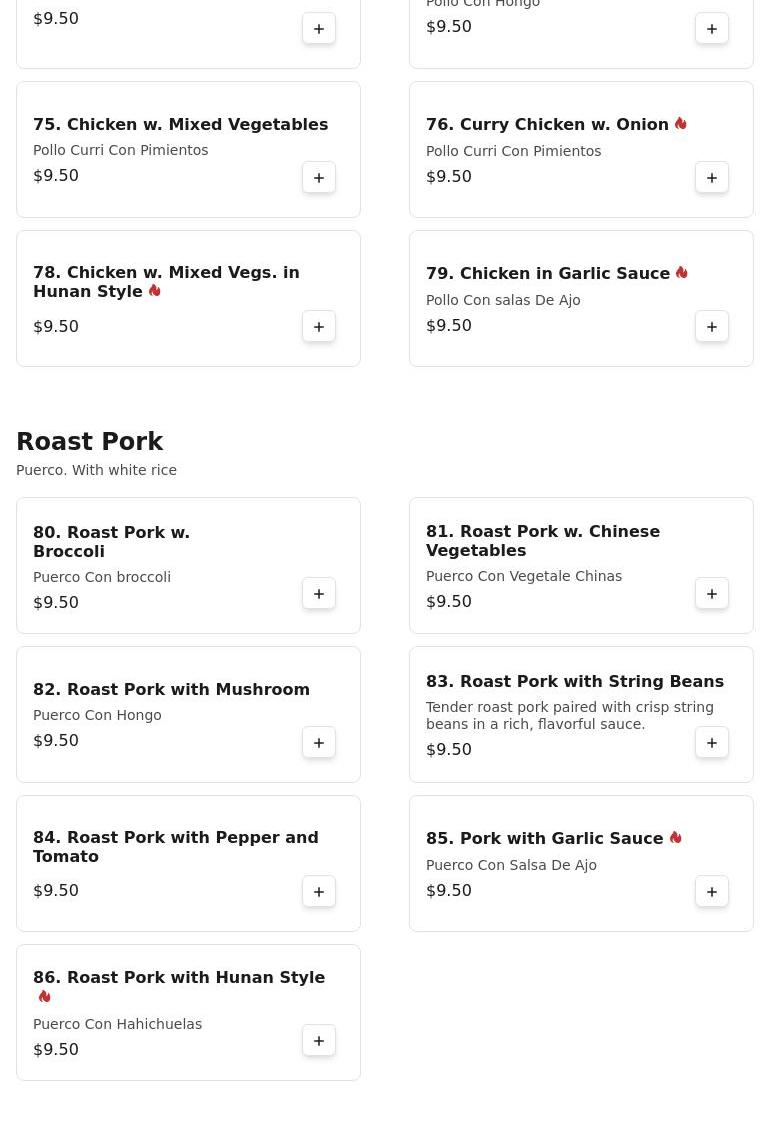Add Roast Pork with Pepper and Tomato
Image resolution: width=770 pixels, height=1138 pixels.
click(319, 892)
